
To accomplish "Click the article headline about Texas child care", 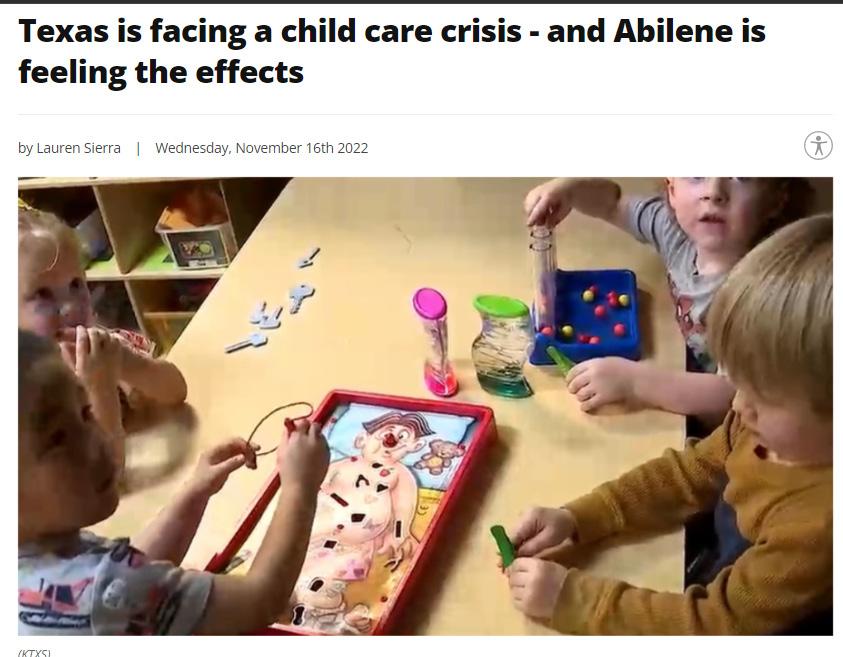I will pyautogui.click(x=391, y=51).
